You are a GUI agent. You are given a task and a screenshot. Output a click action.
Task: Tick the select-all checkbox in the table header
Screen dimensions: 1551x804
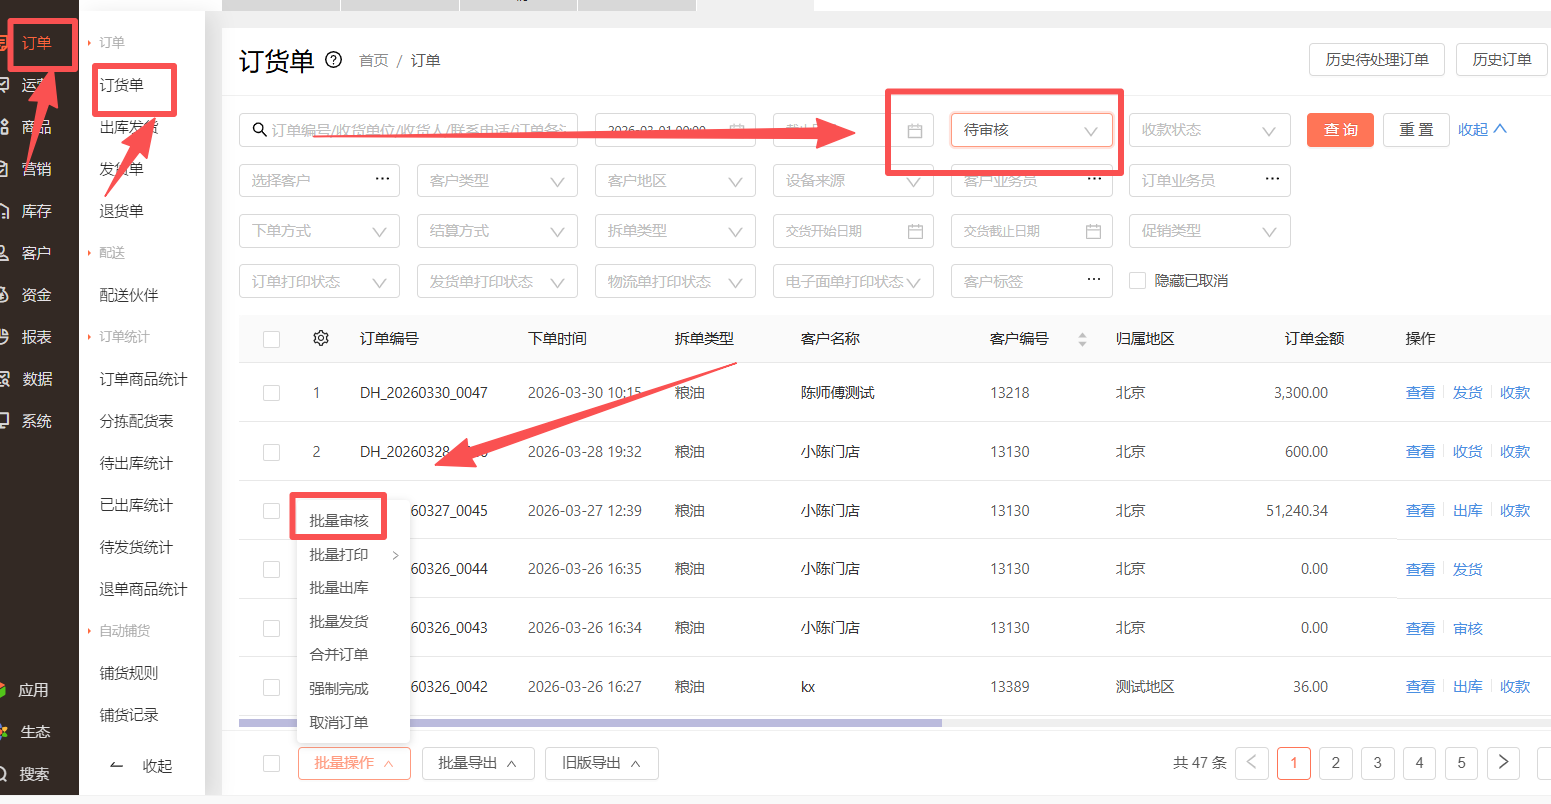pyautogui.click(x=271, y=339)
